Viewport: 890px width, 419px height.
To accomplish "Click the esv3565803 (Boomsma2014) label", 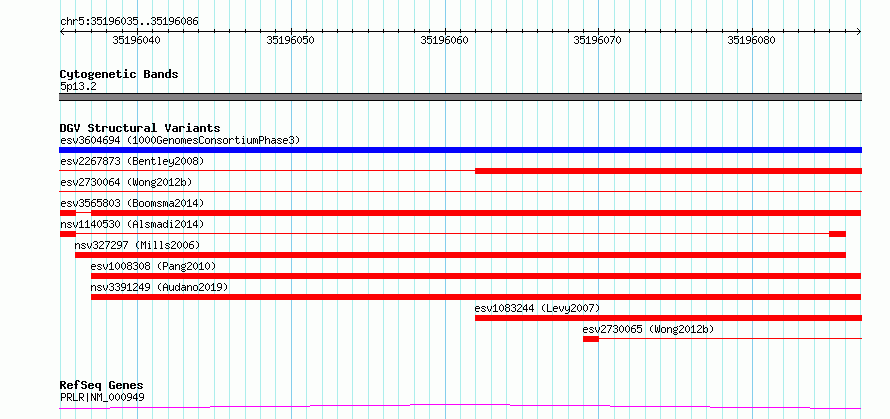I will (x=132, y=203).
